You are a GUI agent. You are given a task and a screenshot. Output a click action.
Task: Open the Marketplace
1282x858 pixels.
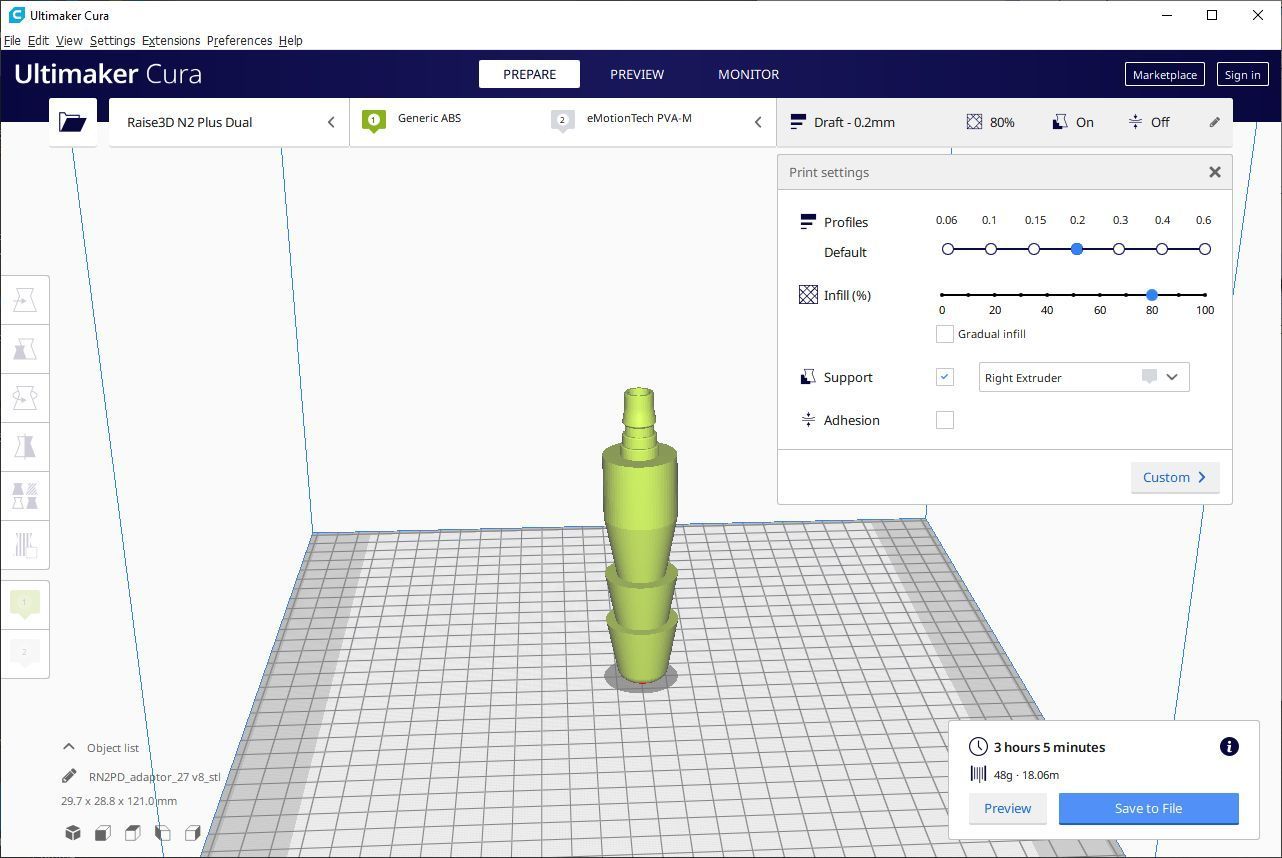(1164, 74)
